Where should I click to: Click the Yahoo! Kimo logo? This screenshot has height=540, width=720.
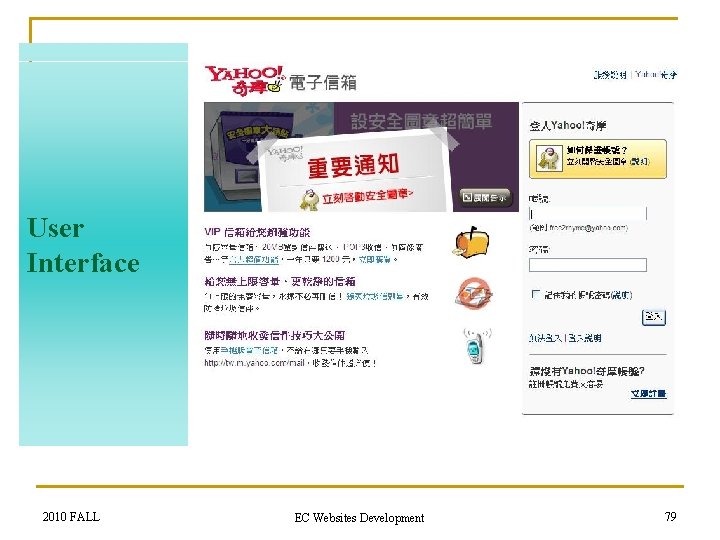pos(245,80)
